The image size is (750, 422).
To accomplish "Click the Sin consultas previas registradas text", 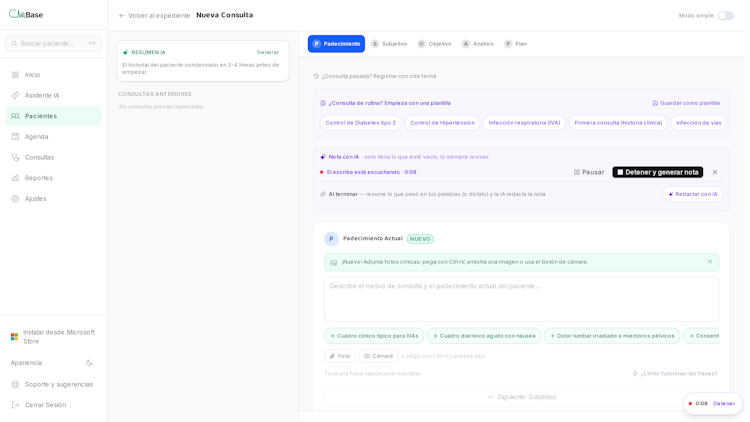I will (x=161, y=107).
